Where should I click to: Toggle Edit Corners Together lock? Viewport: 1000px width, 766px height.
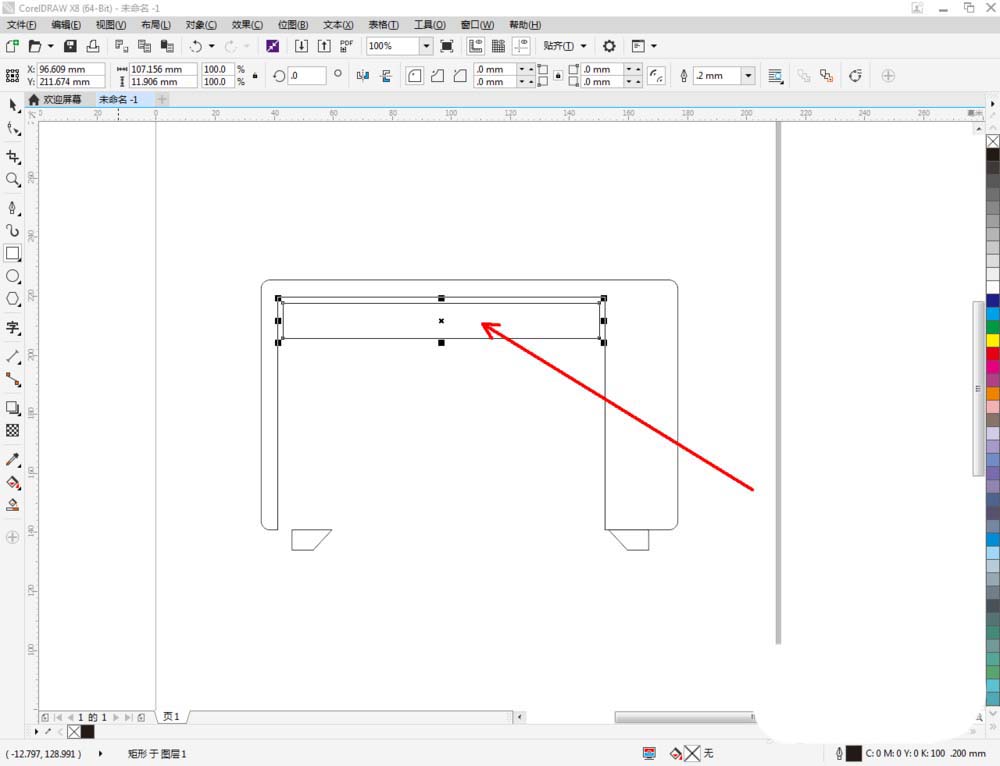click(558, 75)
